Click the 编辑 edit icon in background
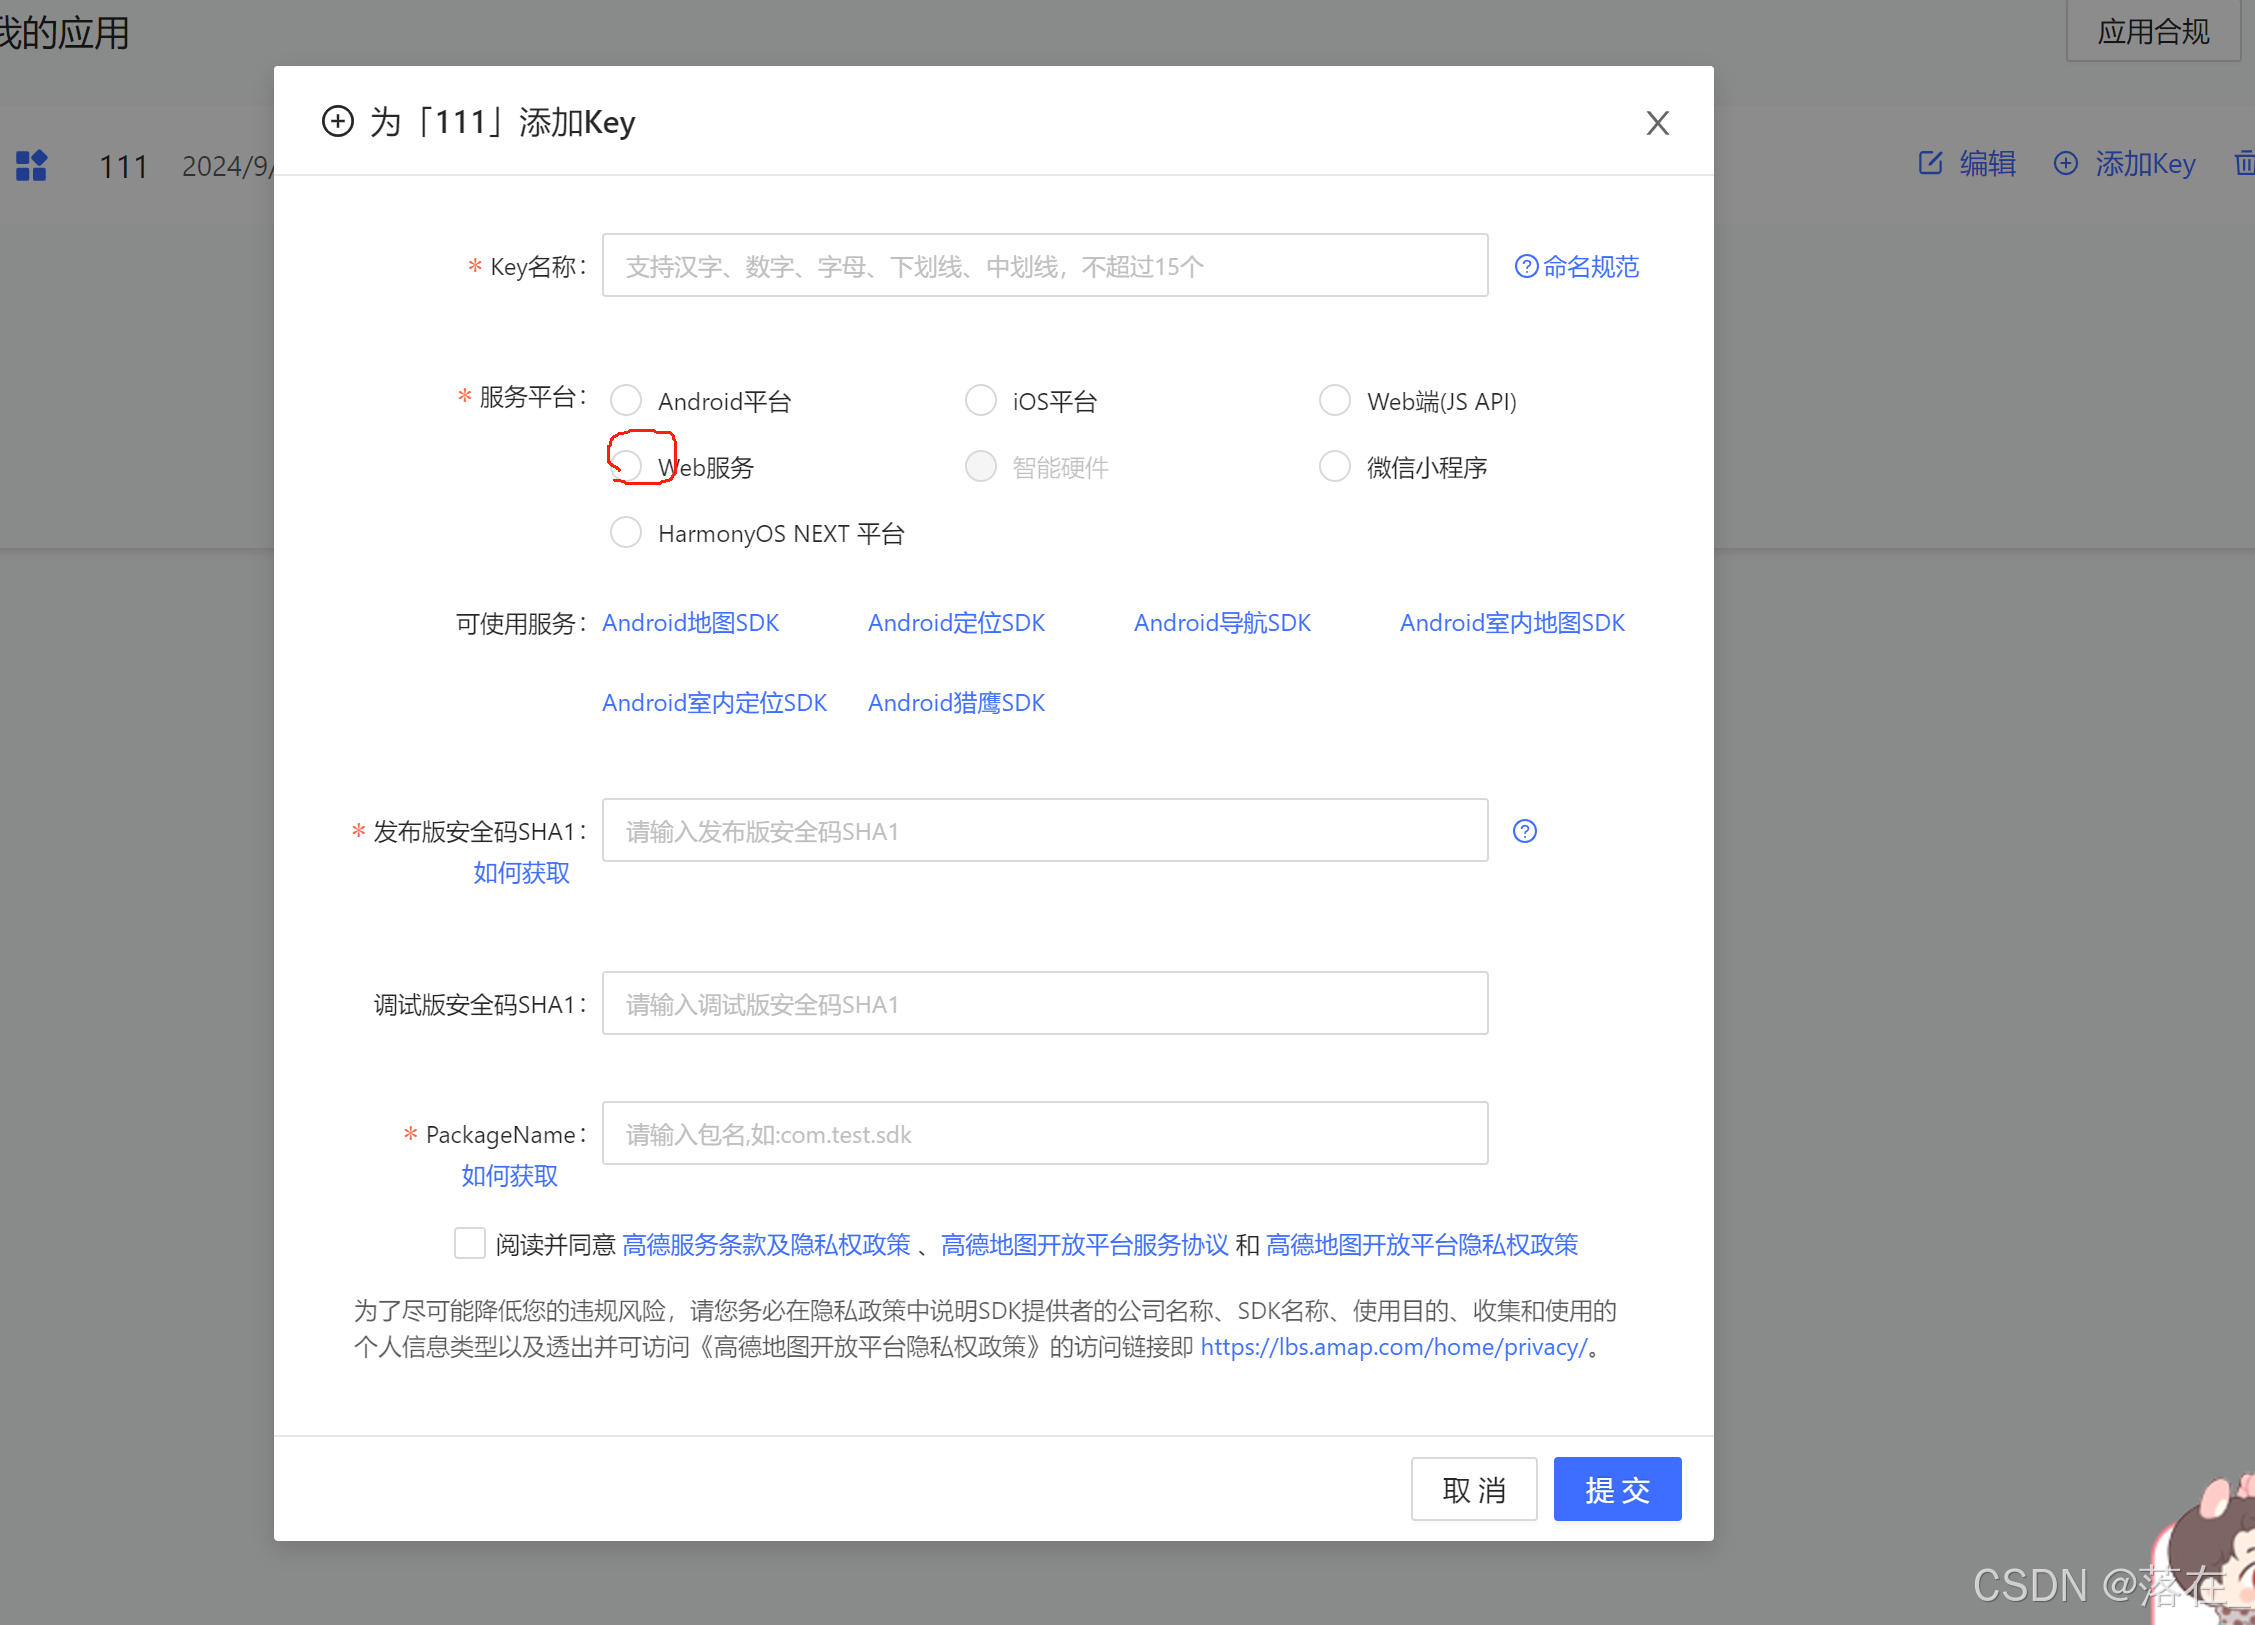2255x1625 pixels. coord(1930,163)
